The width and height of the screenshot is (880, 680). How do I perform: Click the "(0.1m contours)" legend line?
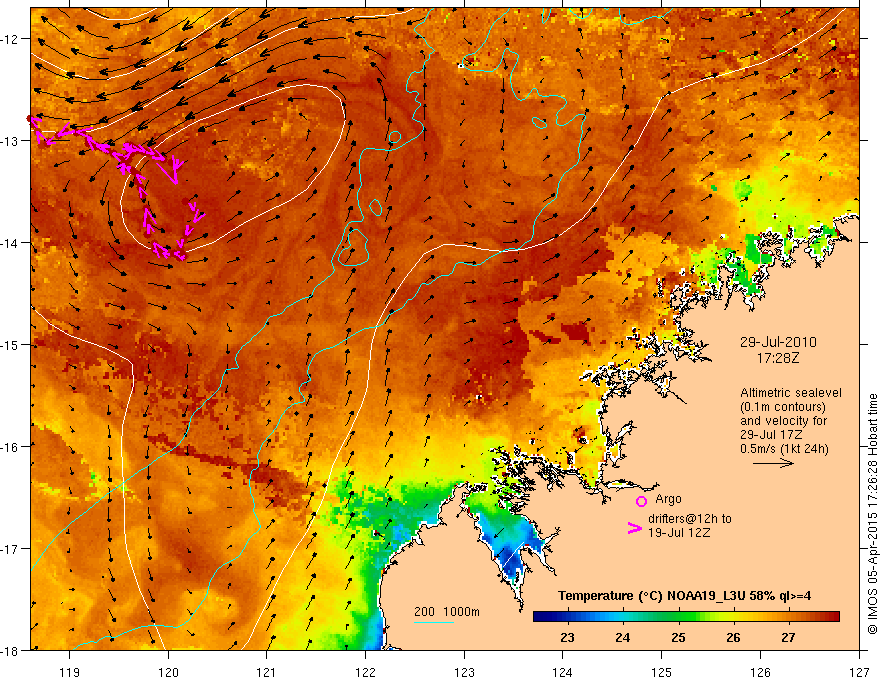click(783, 407)
